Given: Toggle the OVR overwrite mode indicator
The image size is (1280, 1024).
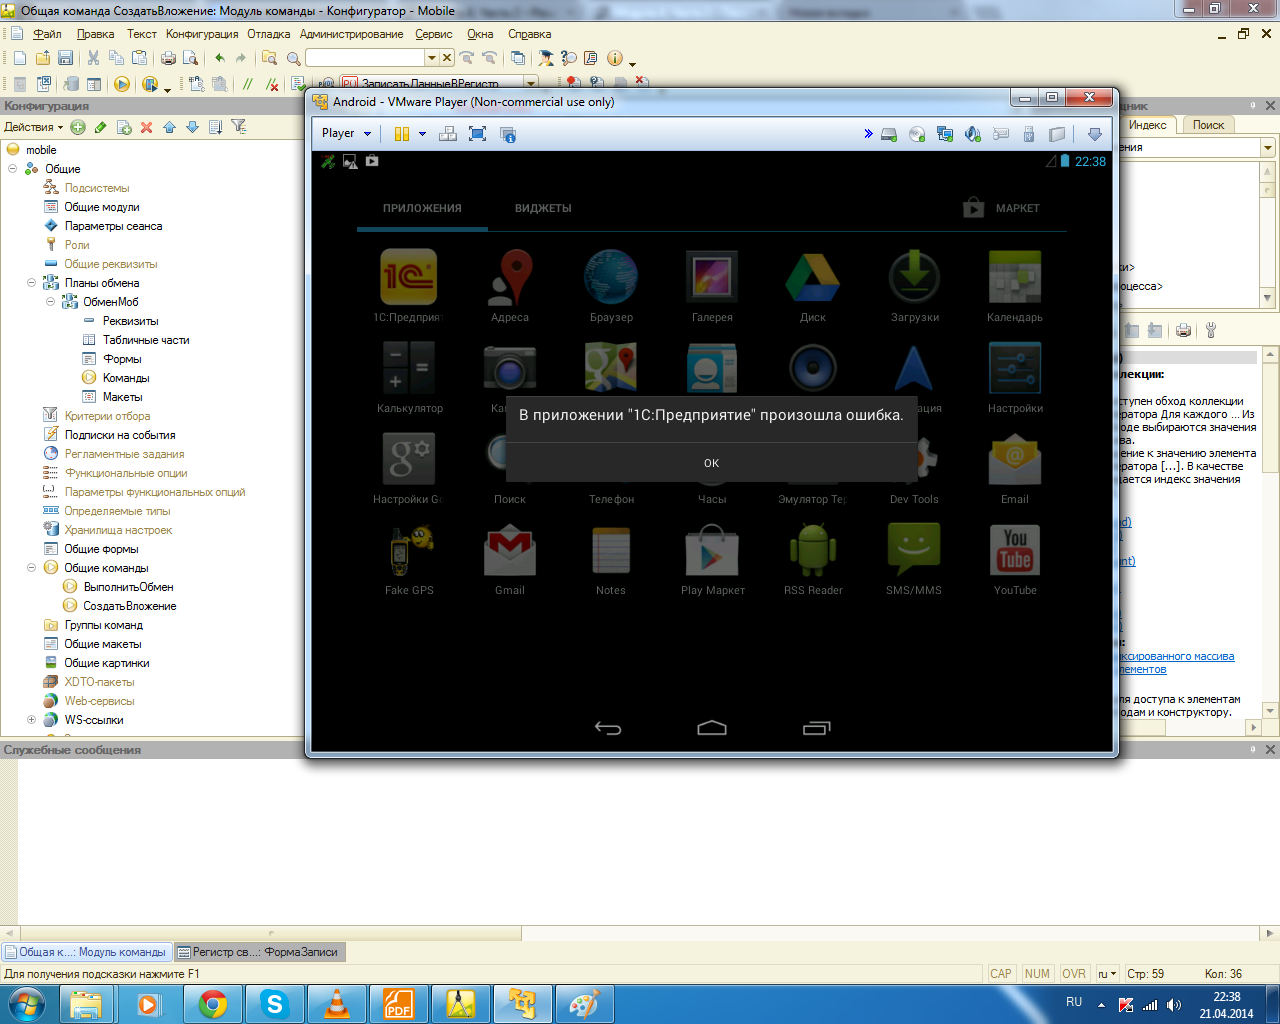Looking at the screenshot, I should click(1074, 974).
